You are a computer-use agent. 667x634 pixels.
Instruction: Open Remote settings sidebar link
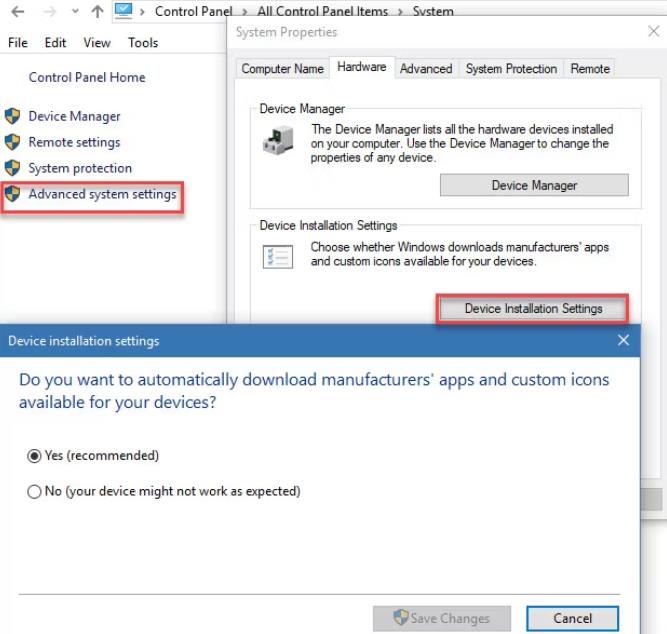(x=74, y=142)
